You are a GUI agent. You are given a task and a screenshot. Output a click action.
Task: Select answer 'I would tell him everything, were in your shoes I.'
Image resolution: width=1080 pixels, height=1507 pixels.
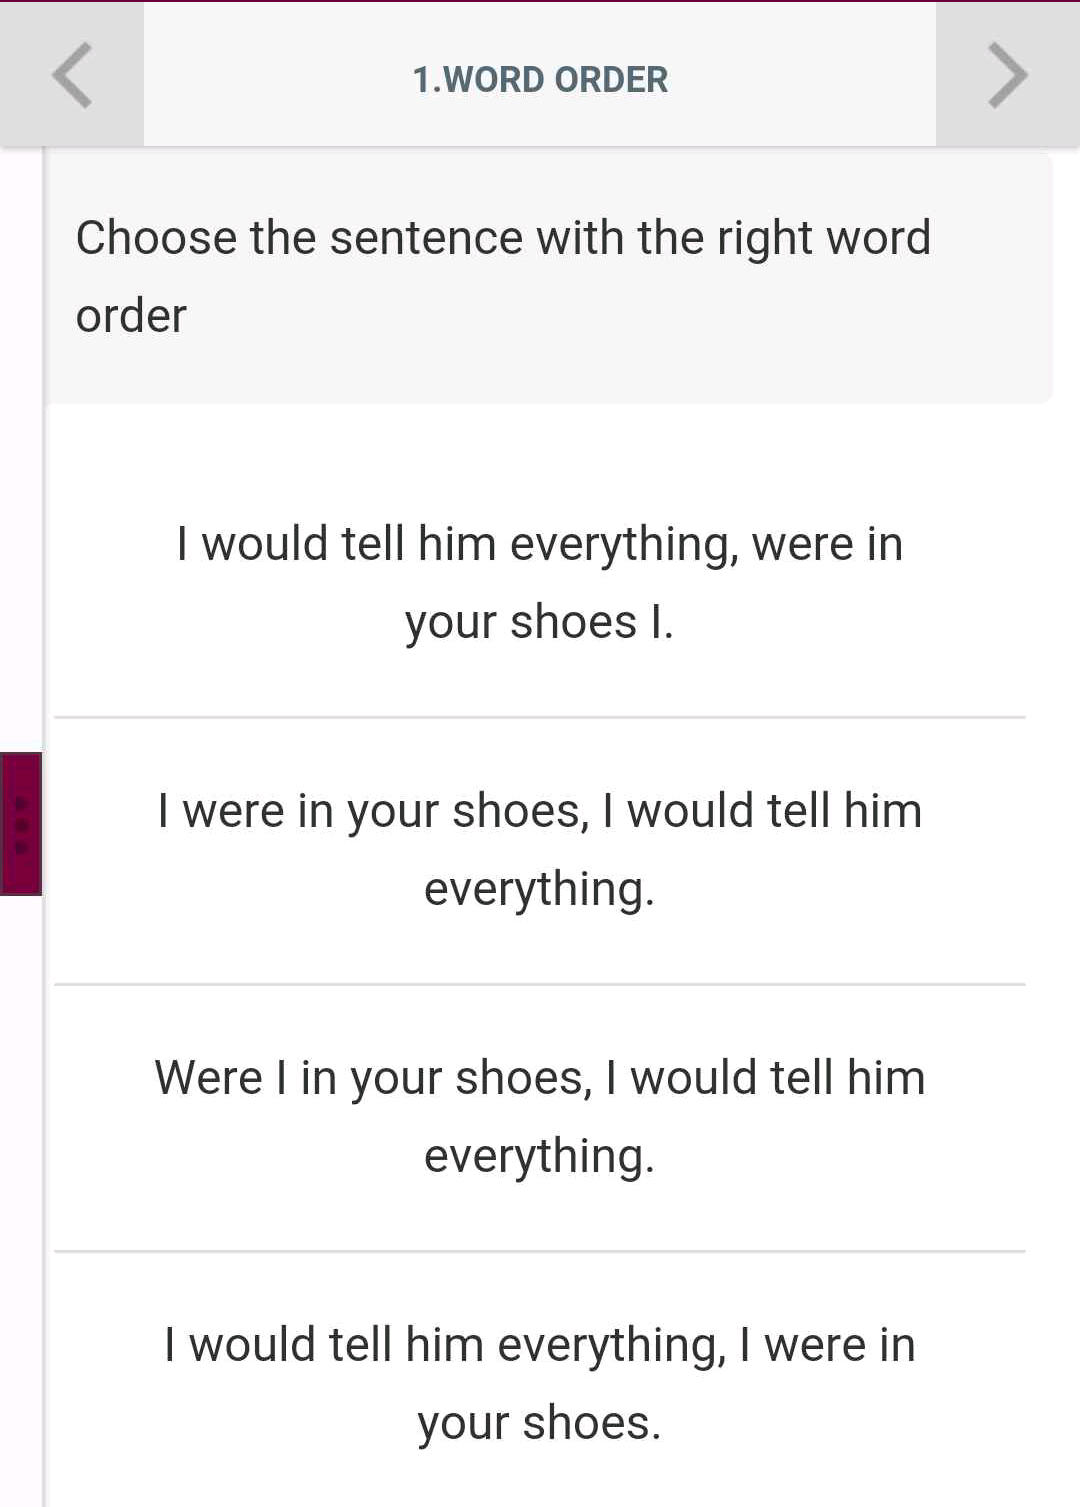tap(540, 583)
